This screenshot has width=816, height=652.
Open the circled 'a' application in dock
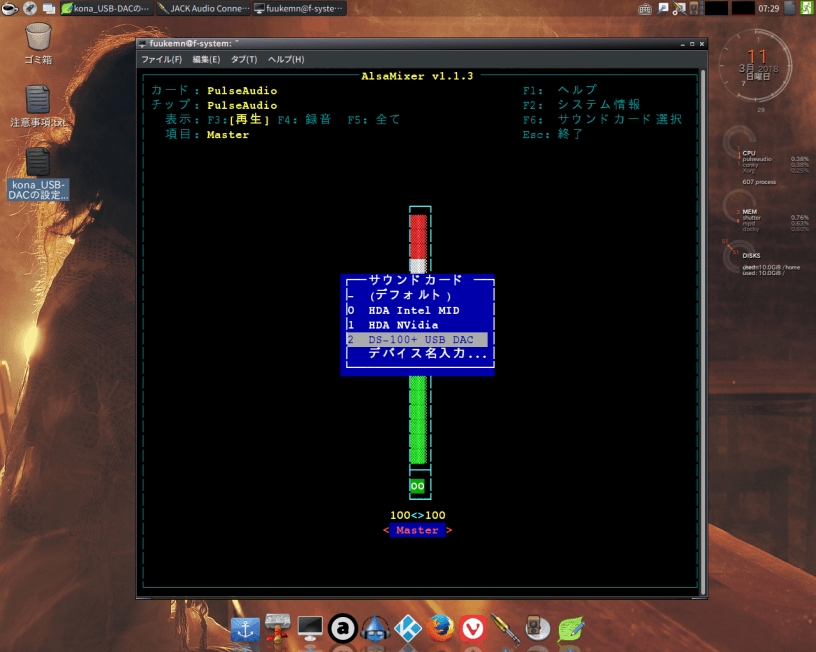coord(342,629)
